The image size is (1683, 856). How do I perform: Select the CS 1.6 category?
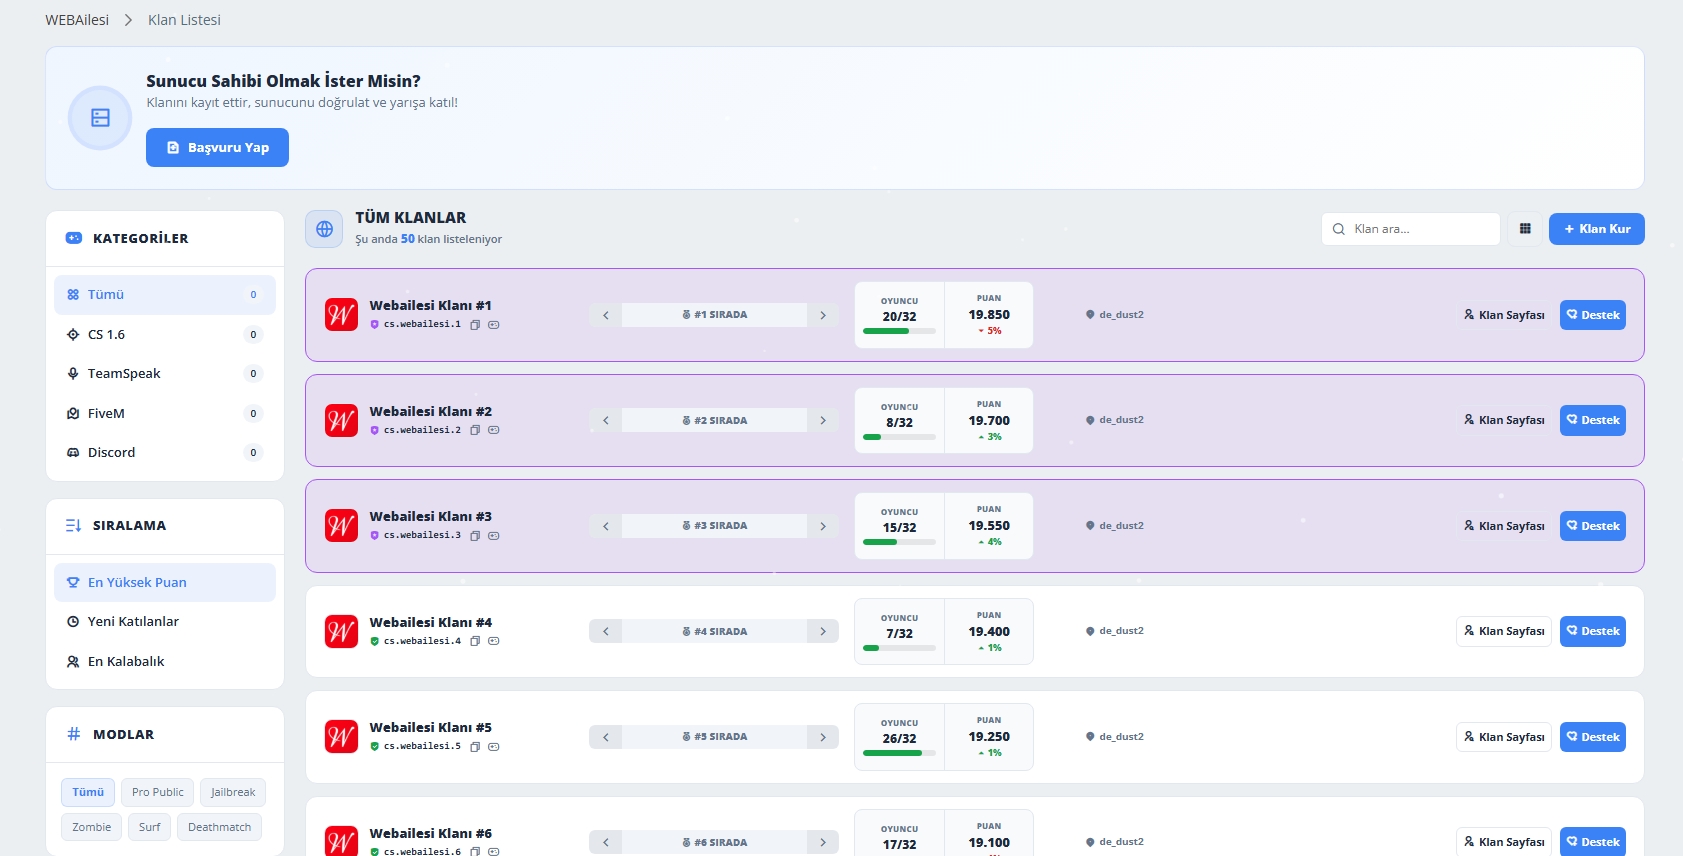click(x=165, y=334)
